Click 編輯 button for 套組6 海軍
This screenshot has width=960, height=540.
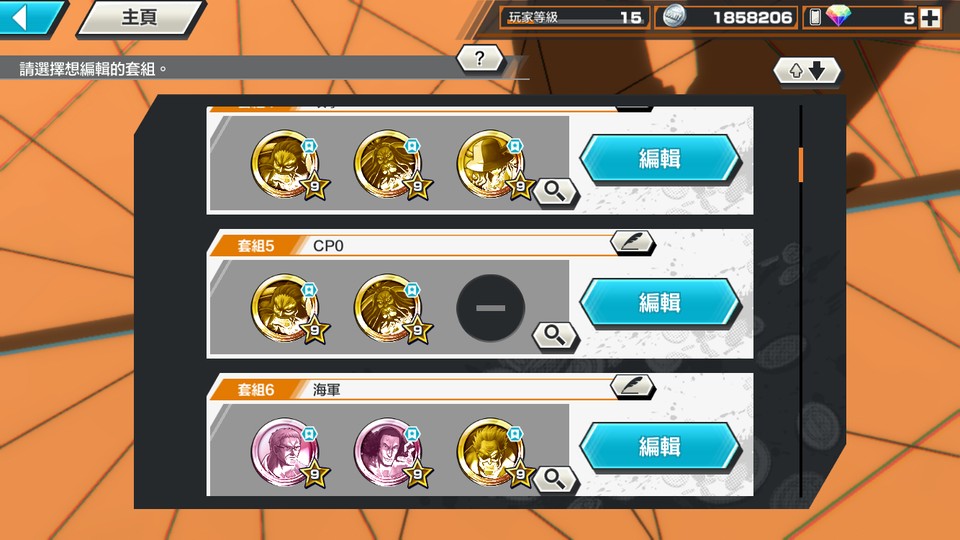point(660,446)
